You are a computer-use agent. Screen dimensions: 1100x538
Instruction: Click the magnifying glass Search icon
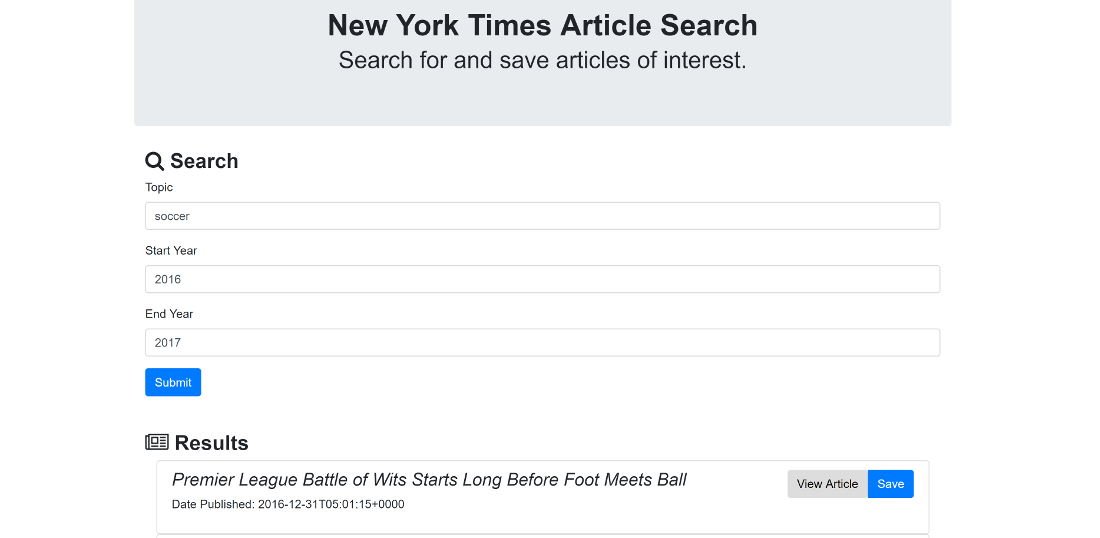coord(155,161)
